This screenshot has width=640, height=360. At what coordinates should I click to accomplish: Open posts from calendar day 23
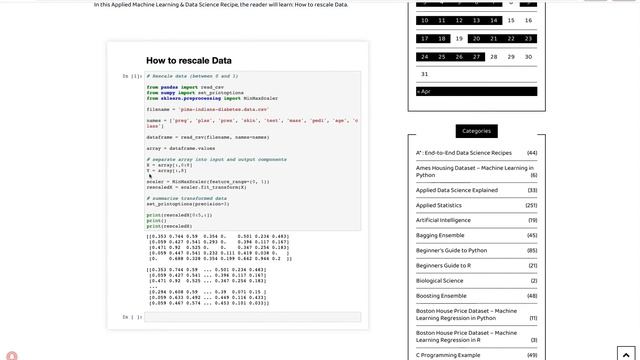tap(528, 39)
